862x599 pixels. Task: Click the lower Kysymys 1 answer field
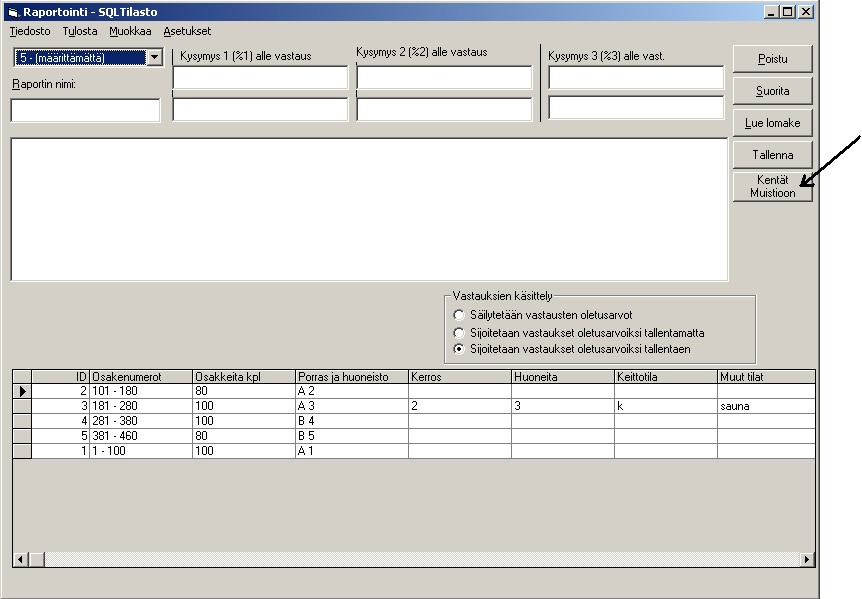[260, 109]
